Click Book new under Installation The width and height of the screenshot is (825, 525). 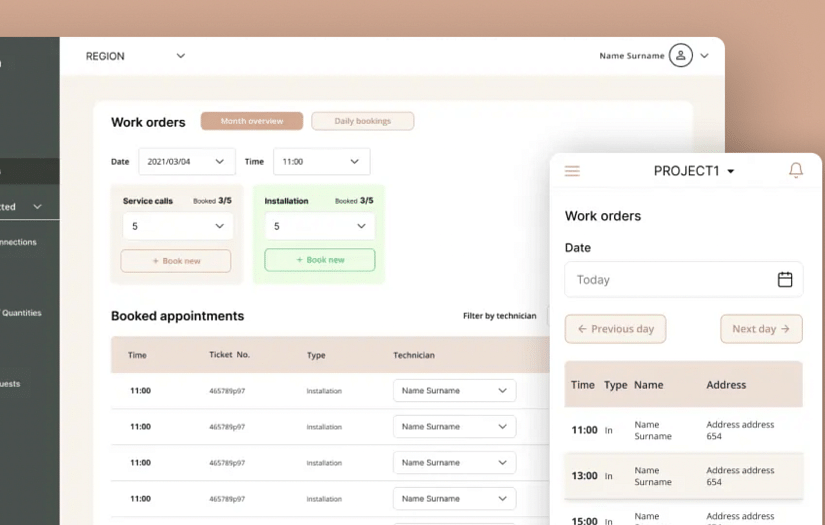tap(319, 260)
